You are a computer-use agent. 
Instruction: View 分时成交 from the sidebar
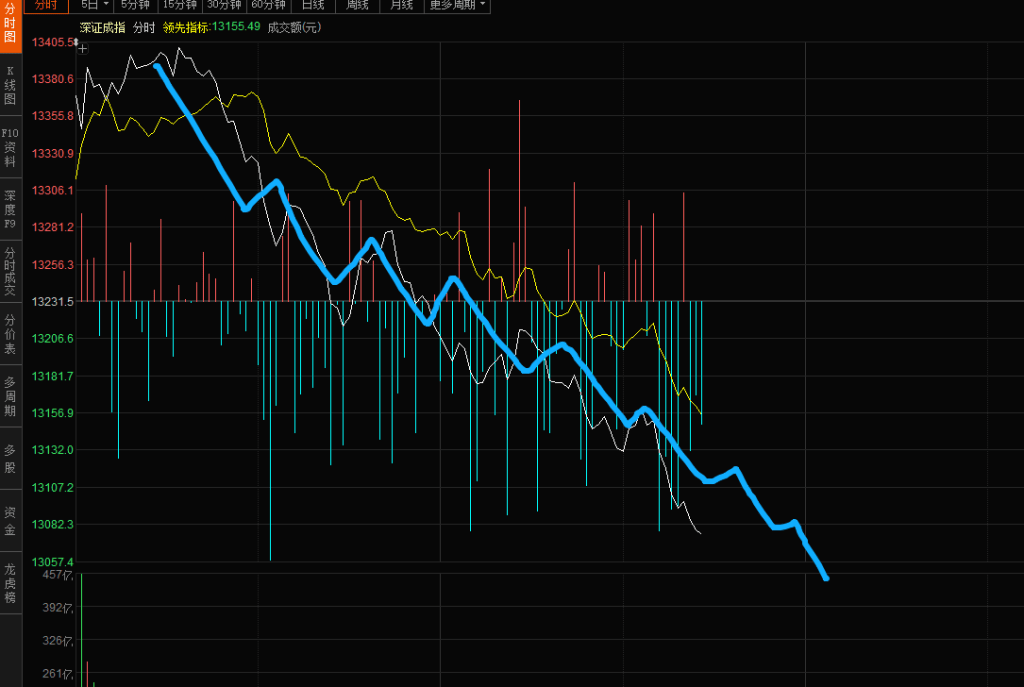click(x=10, y=271)
